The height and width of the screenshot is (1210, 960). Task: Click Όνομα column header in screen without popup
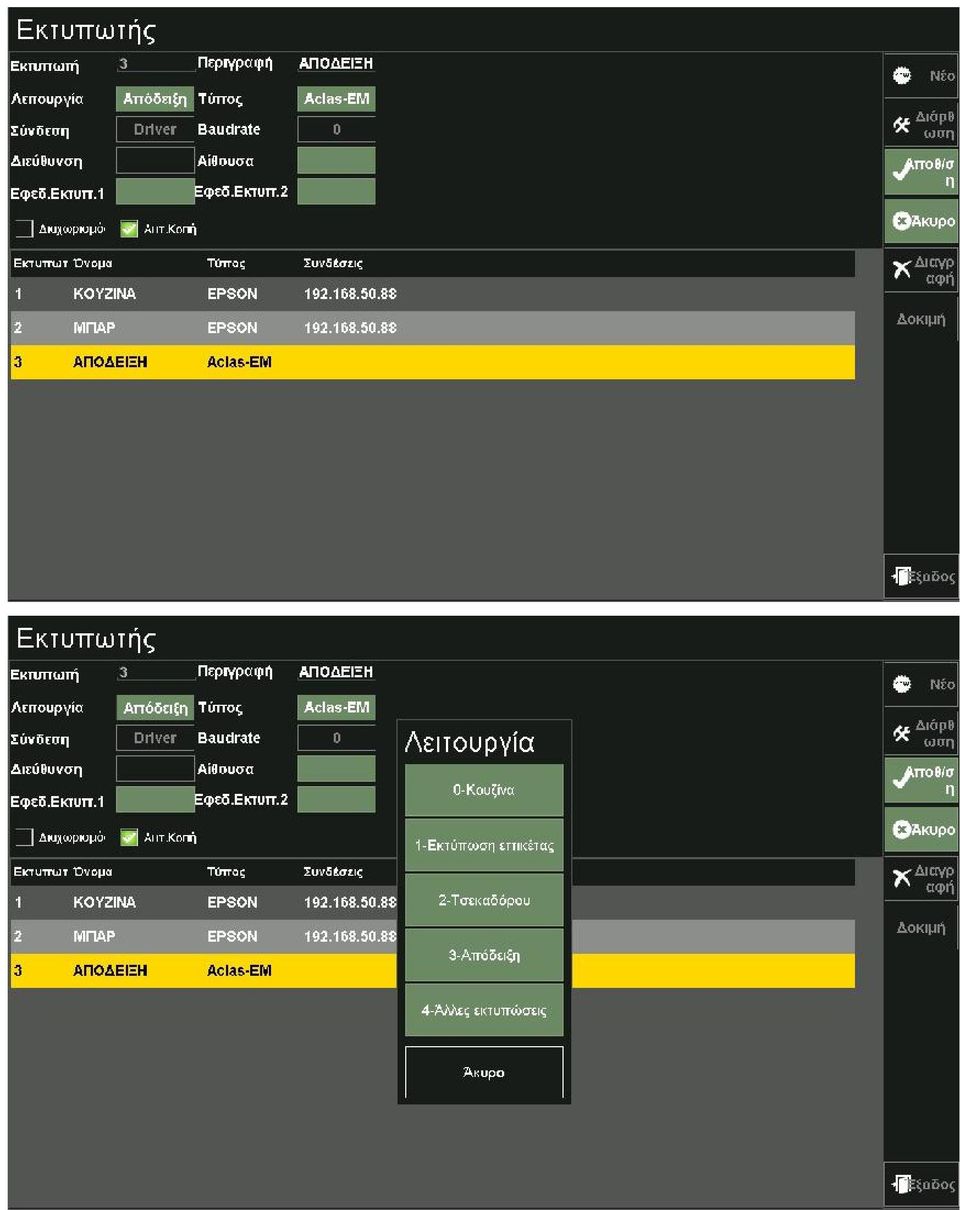(93, 264)
